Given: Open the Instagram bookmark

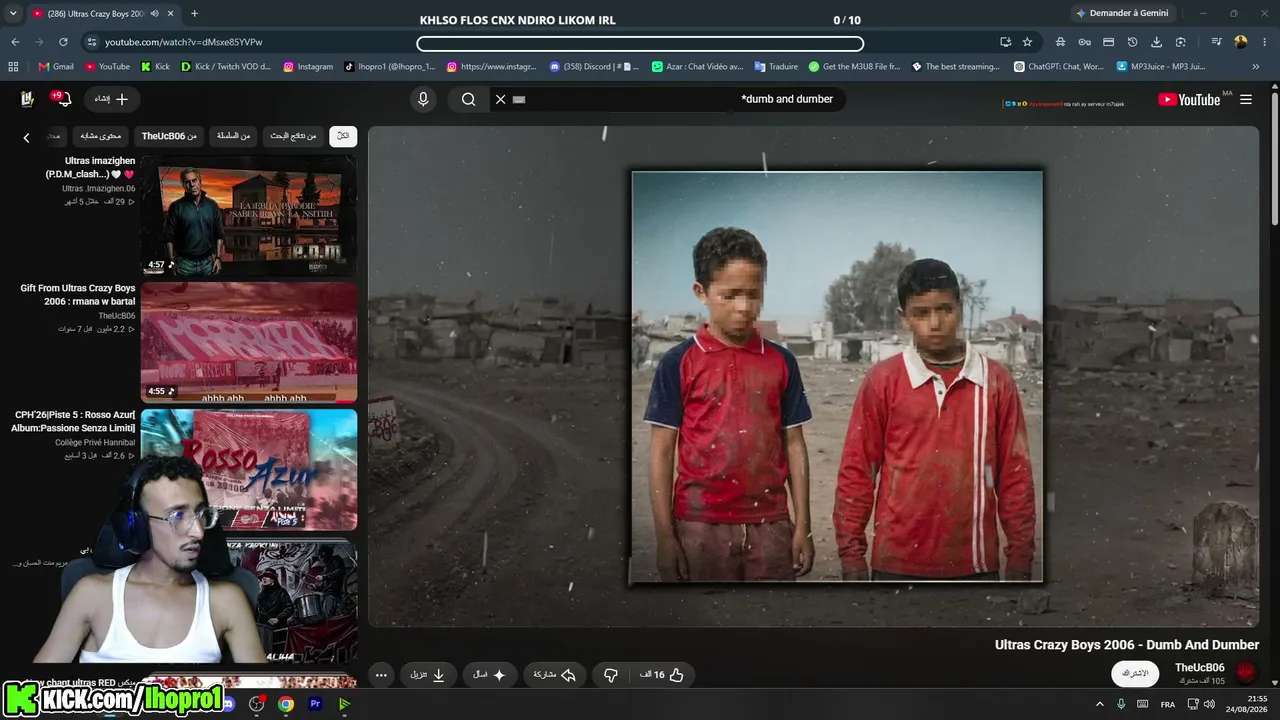Looking at the screenshot, I should pos(308,67).
